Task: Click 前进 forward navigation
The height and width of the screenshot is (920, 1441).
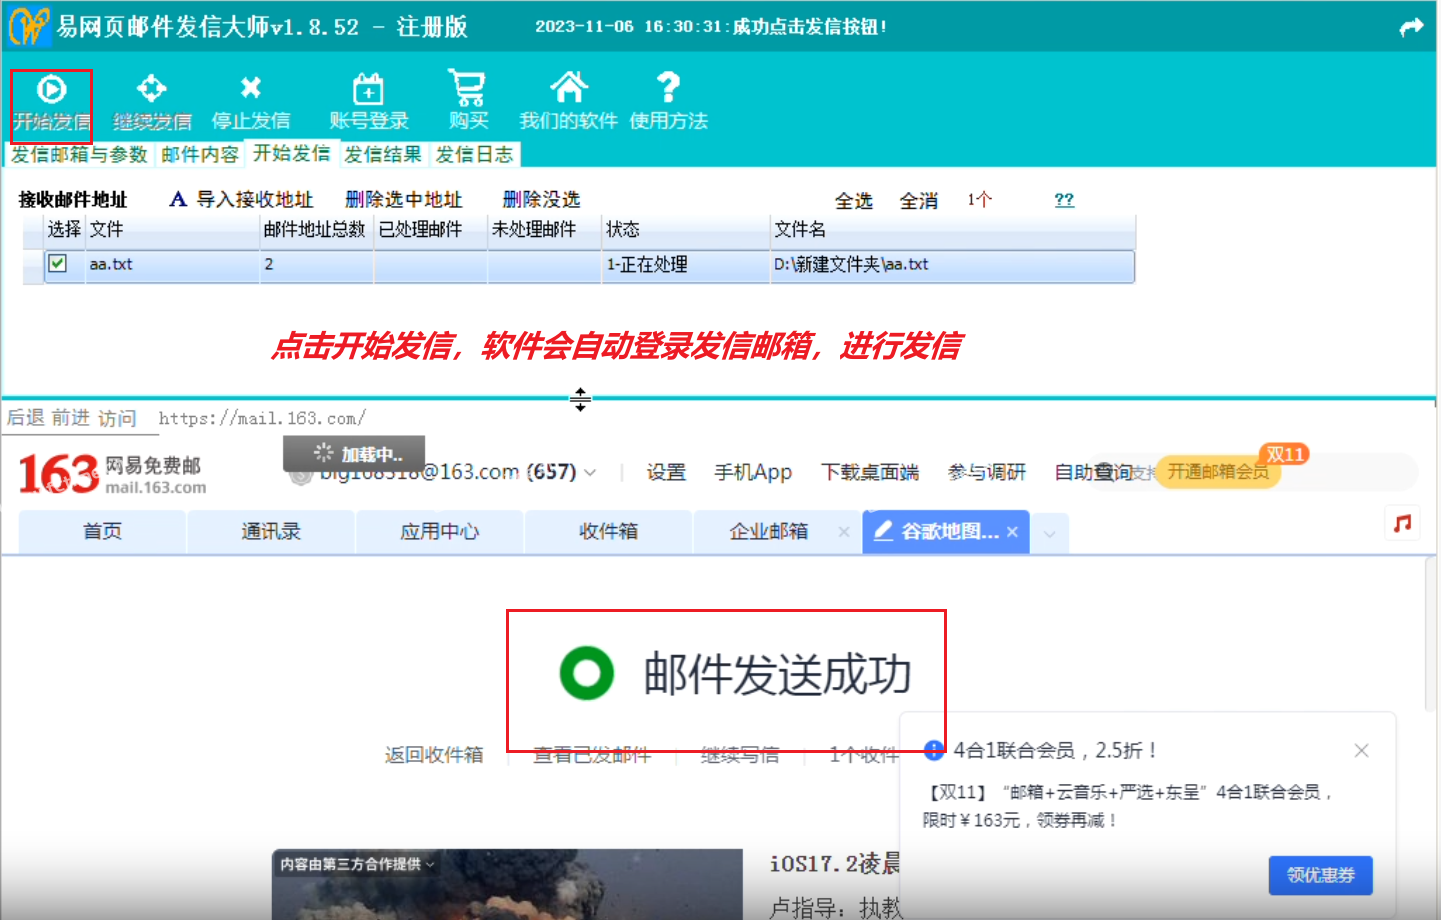Action: pyautogui.click(x=71, y=417)
